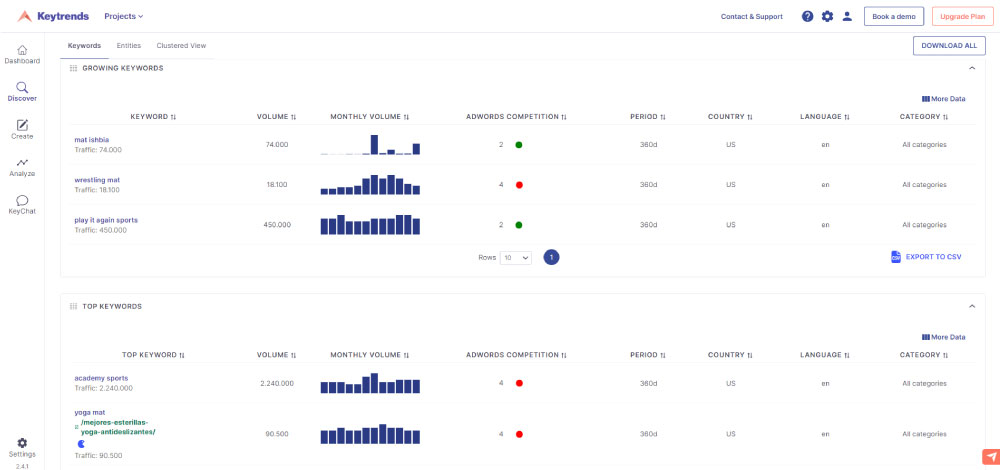This screenshot has height=470, width=1000.
Task: Open the KeyChat sidebar item
Action: 22,205
